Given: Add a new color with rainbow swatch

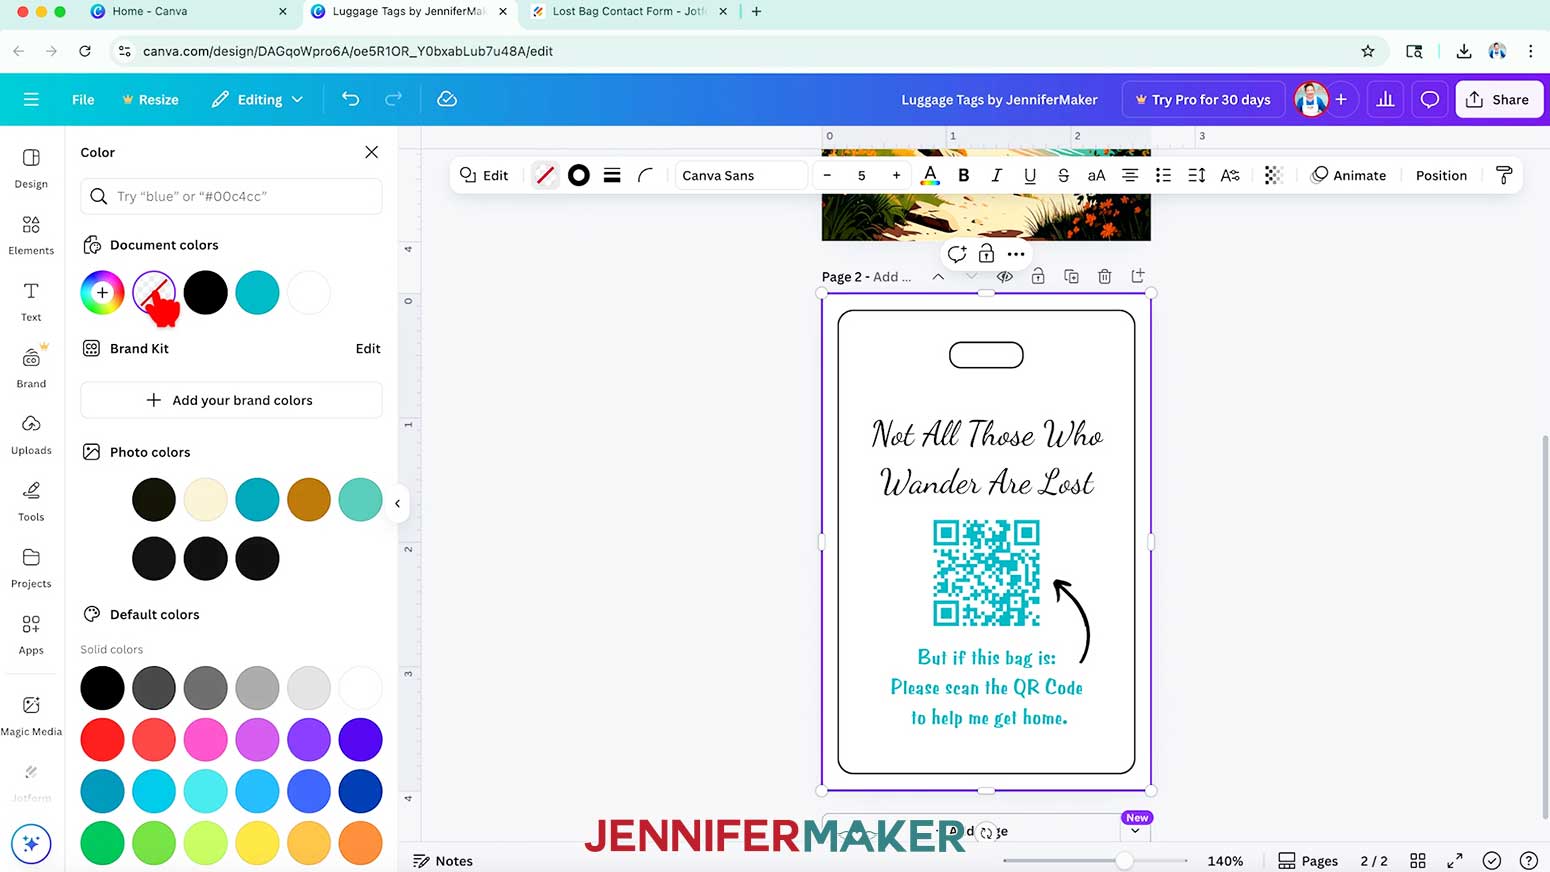Looking at the screenshot, I should [x=102, y=293].
